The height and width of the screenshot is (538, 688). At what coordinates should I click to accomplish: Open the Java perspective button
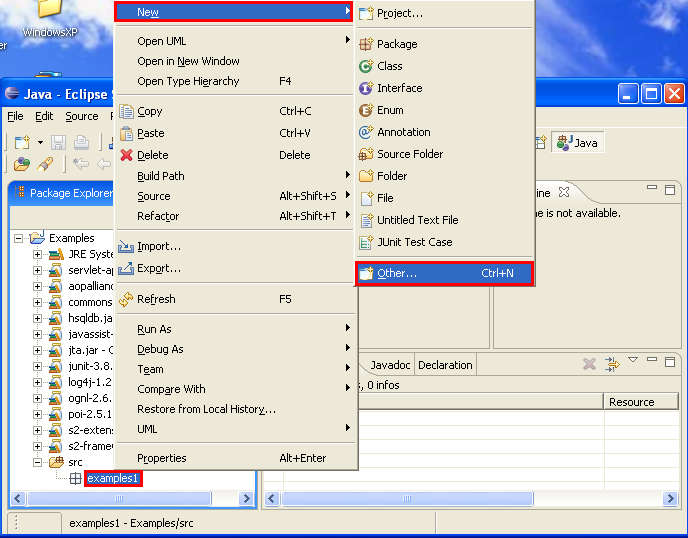point(578,143)
